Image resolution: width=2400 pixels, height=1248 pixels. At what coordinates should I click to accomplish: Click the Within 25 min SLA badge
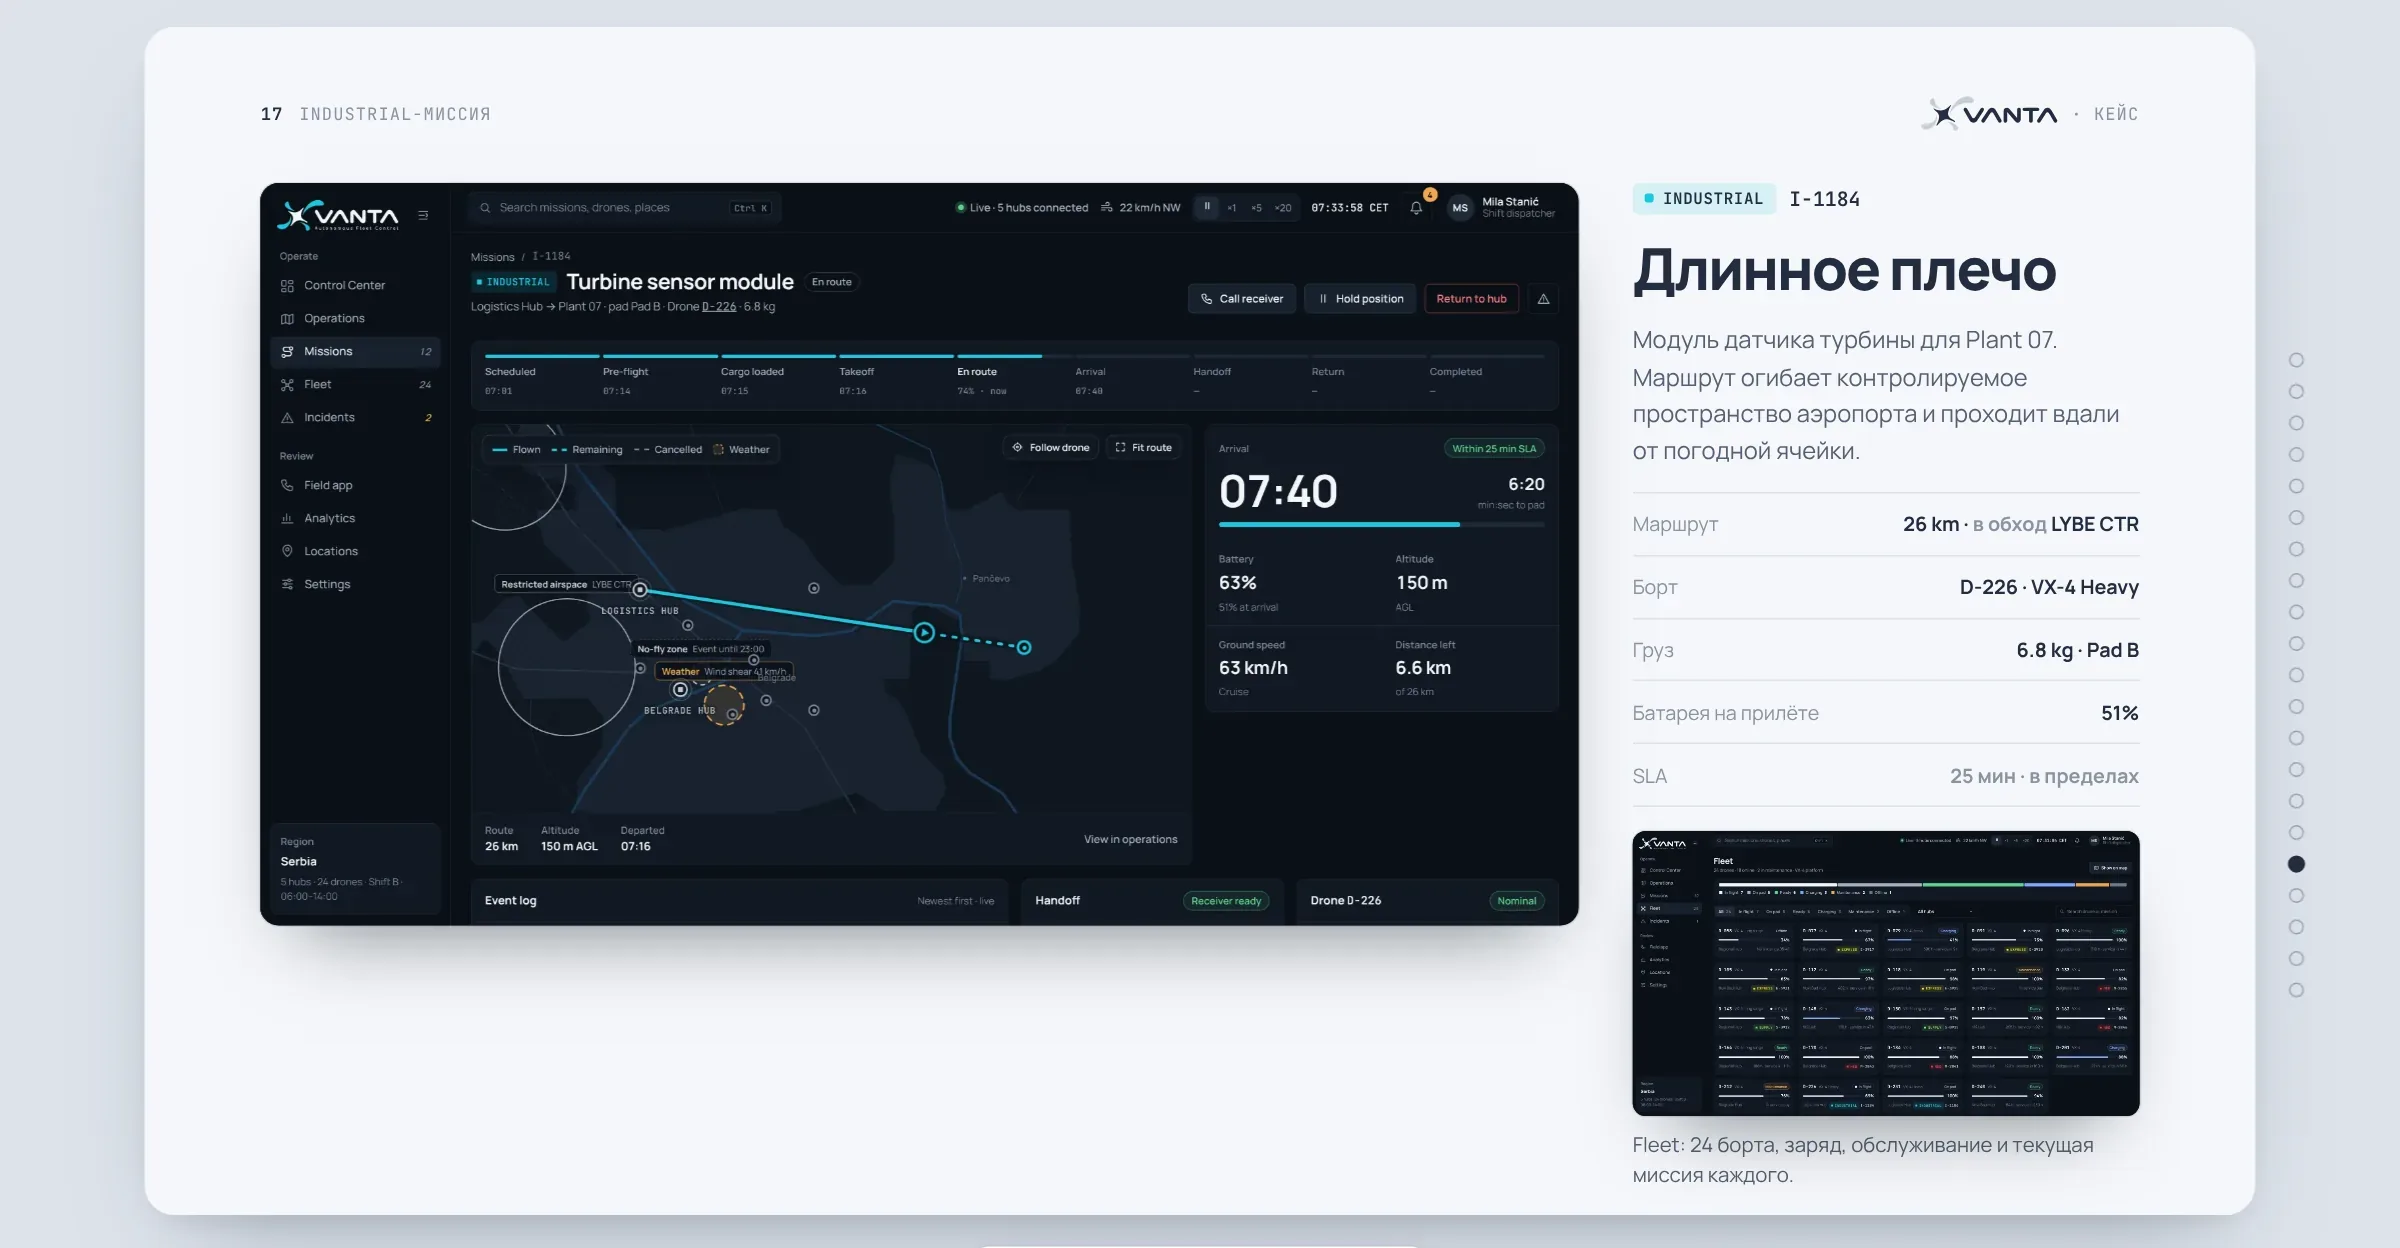[x=1494, y=449]
